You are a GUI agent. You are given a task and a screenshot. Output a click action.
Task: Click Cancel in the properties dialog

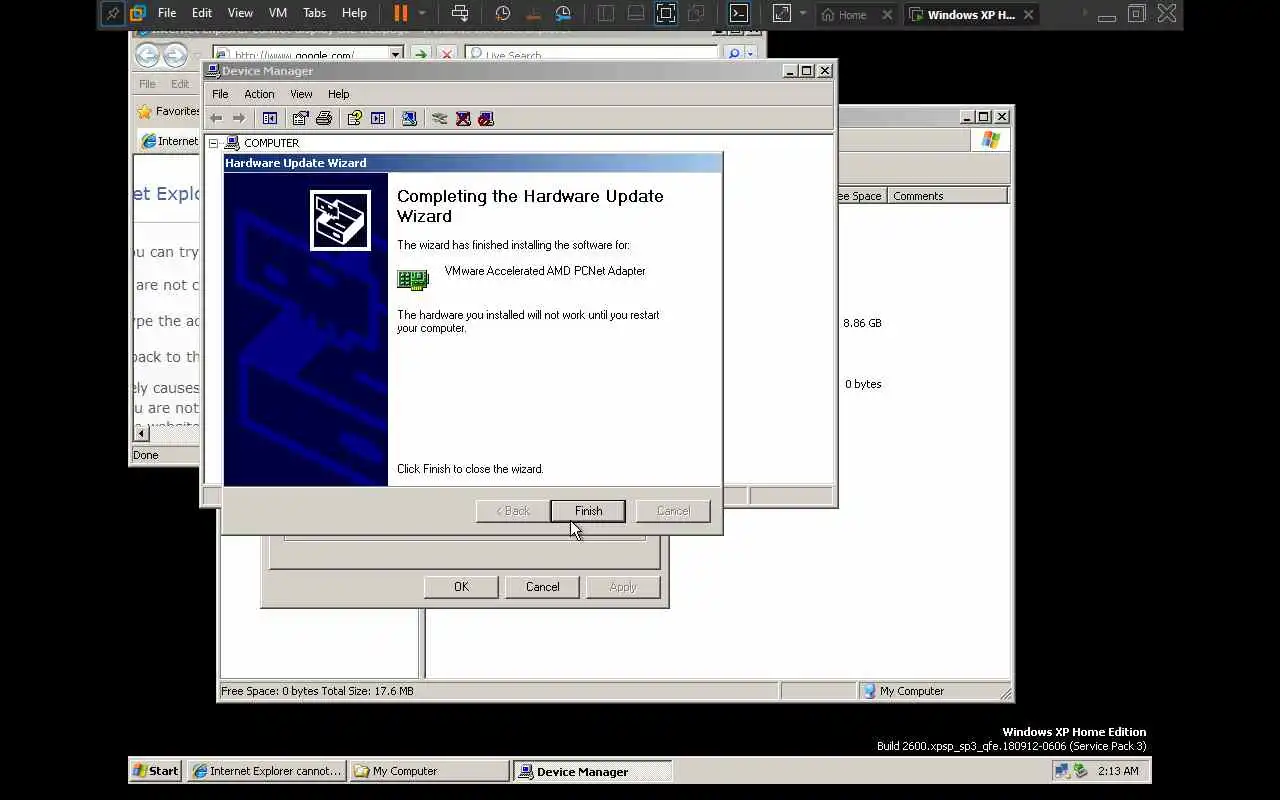(x=543, y=587)
